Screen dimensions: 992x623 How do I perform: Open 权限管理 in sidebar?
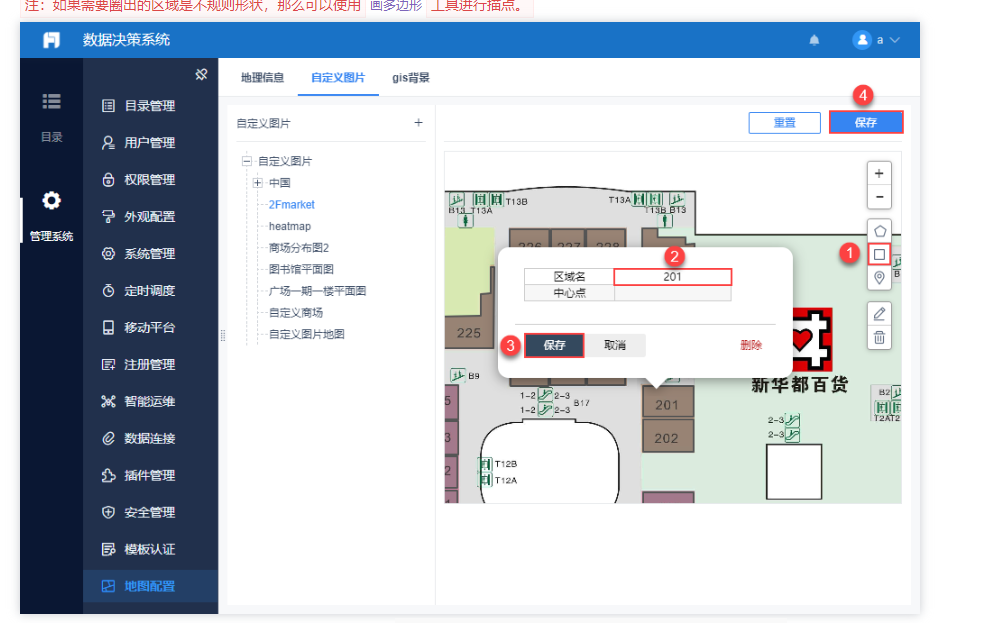click(150, 180)
